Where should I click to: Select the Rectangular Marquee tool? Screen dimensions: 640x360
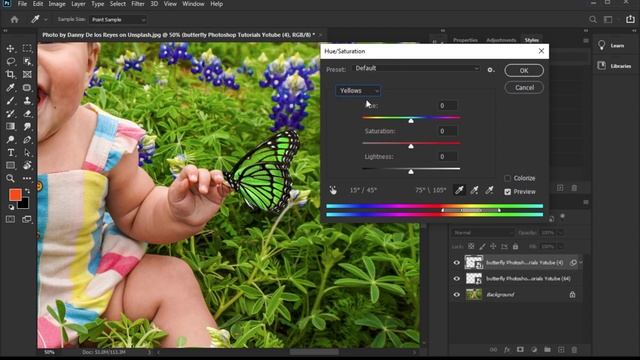coord(27,49)
